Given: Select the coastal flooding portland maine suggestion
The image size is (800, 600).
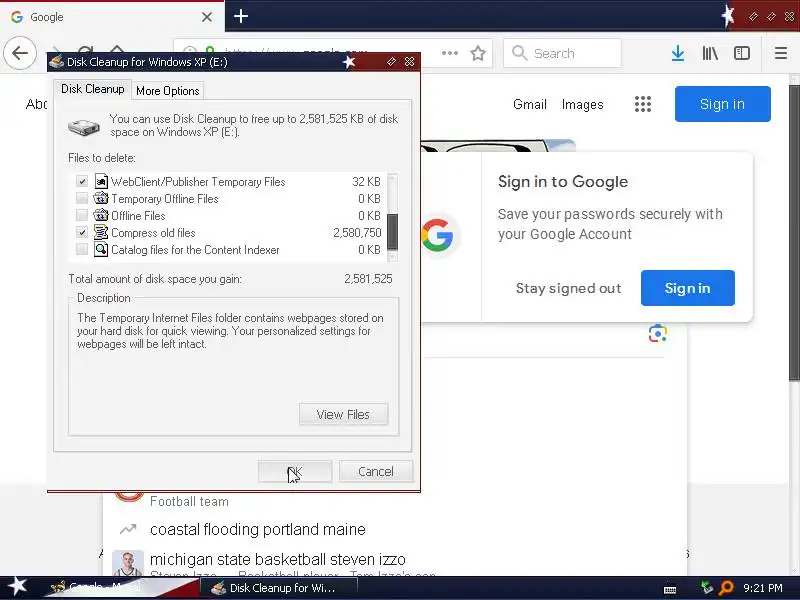Looking at the screenshot, I should [257, 530].
